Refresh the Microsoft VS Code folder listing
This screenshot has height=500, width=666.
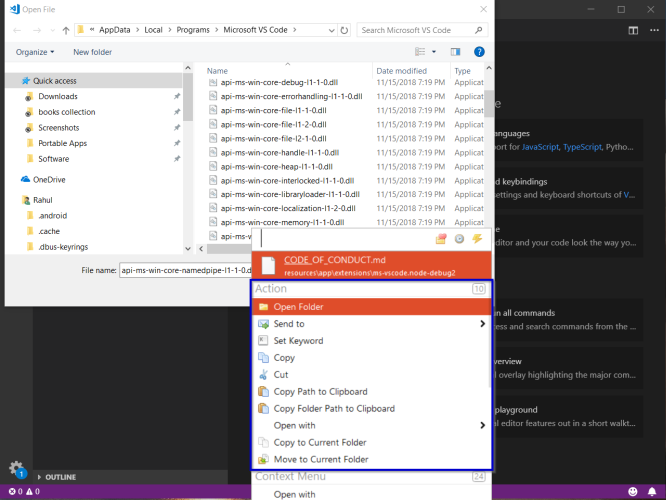344,30
